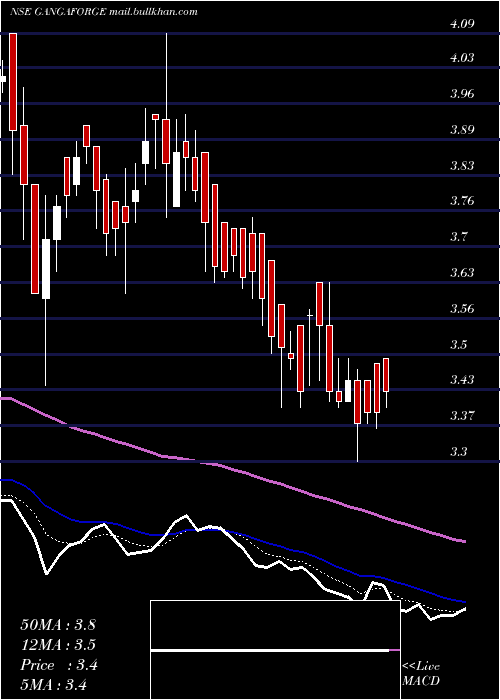
Task: Select the 3.89 price axis label
Action: click(461, 130)
